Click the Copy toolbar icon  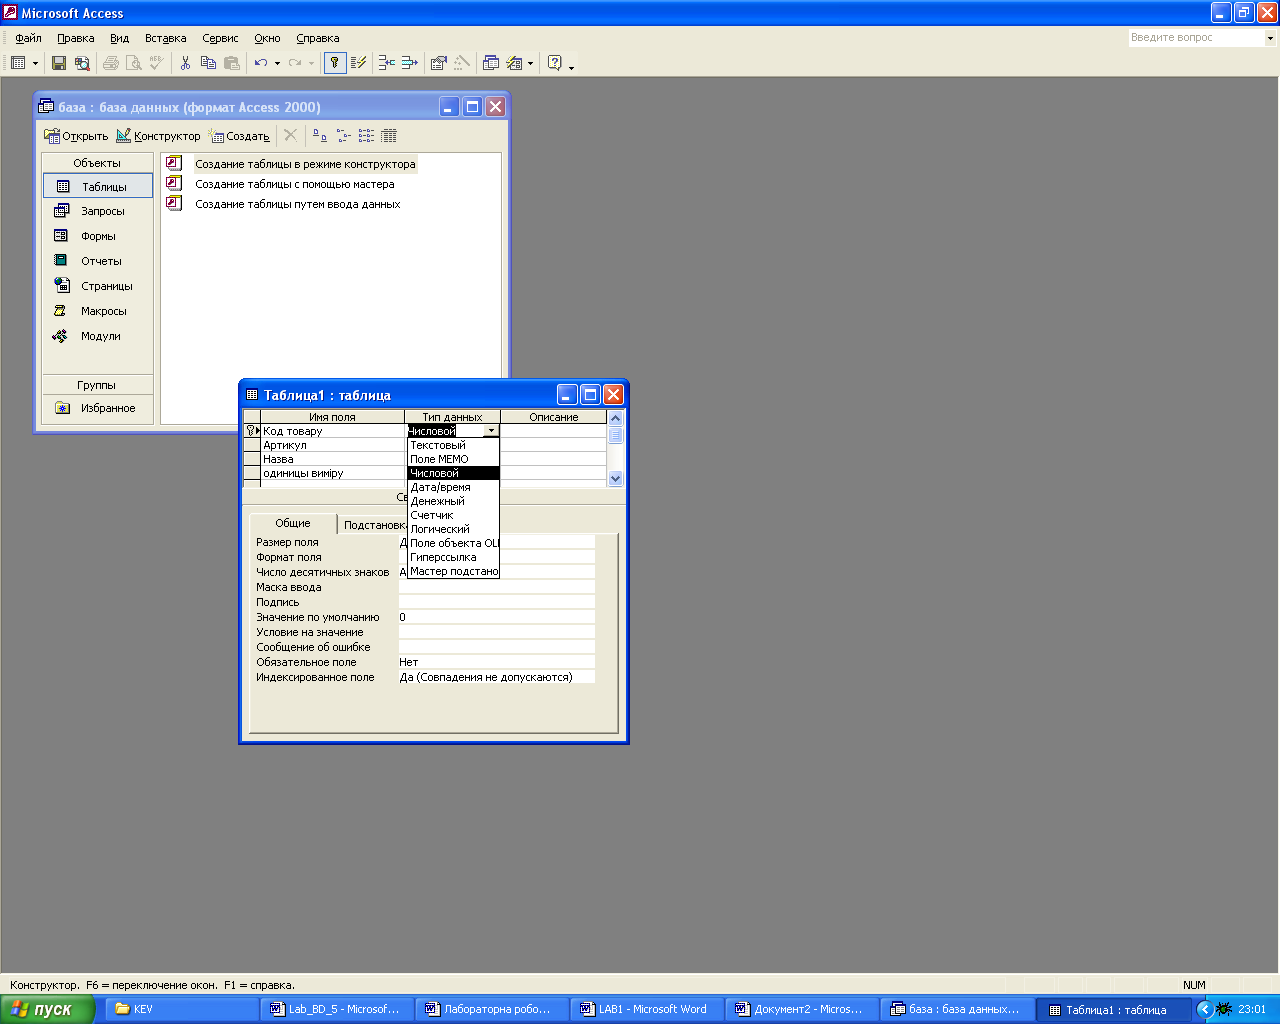[208, 63]
